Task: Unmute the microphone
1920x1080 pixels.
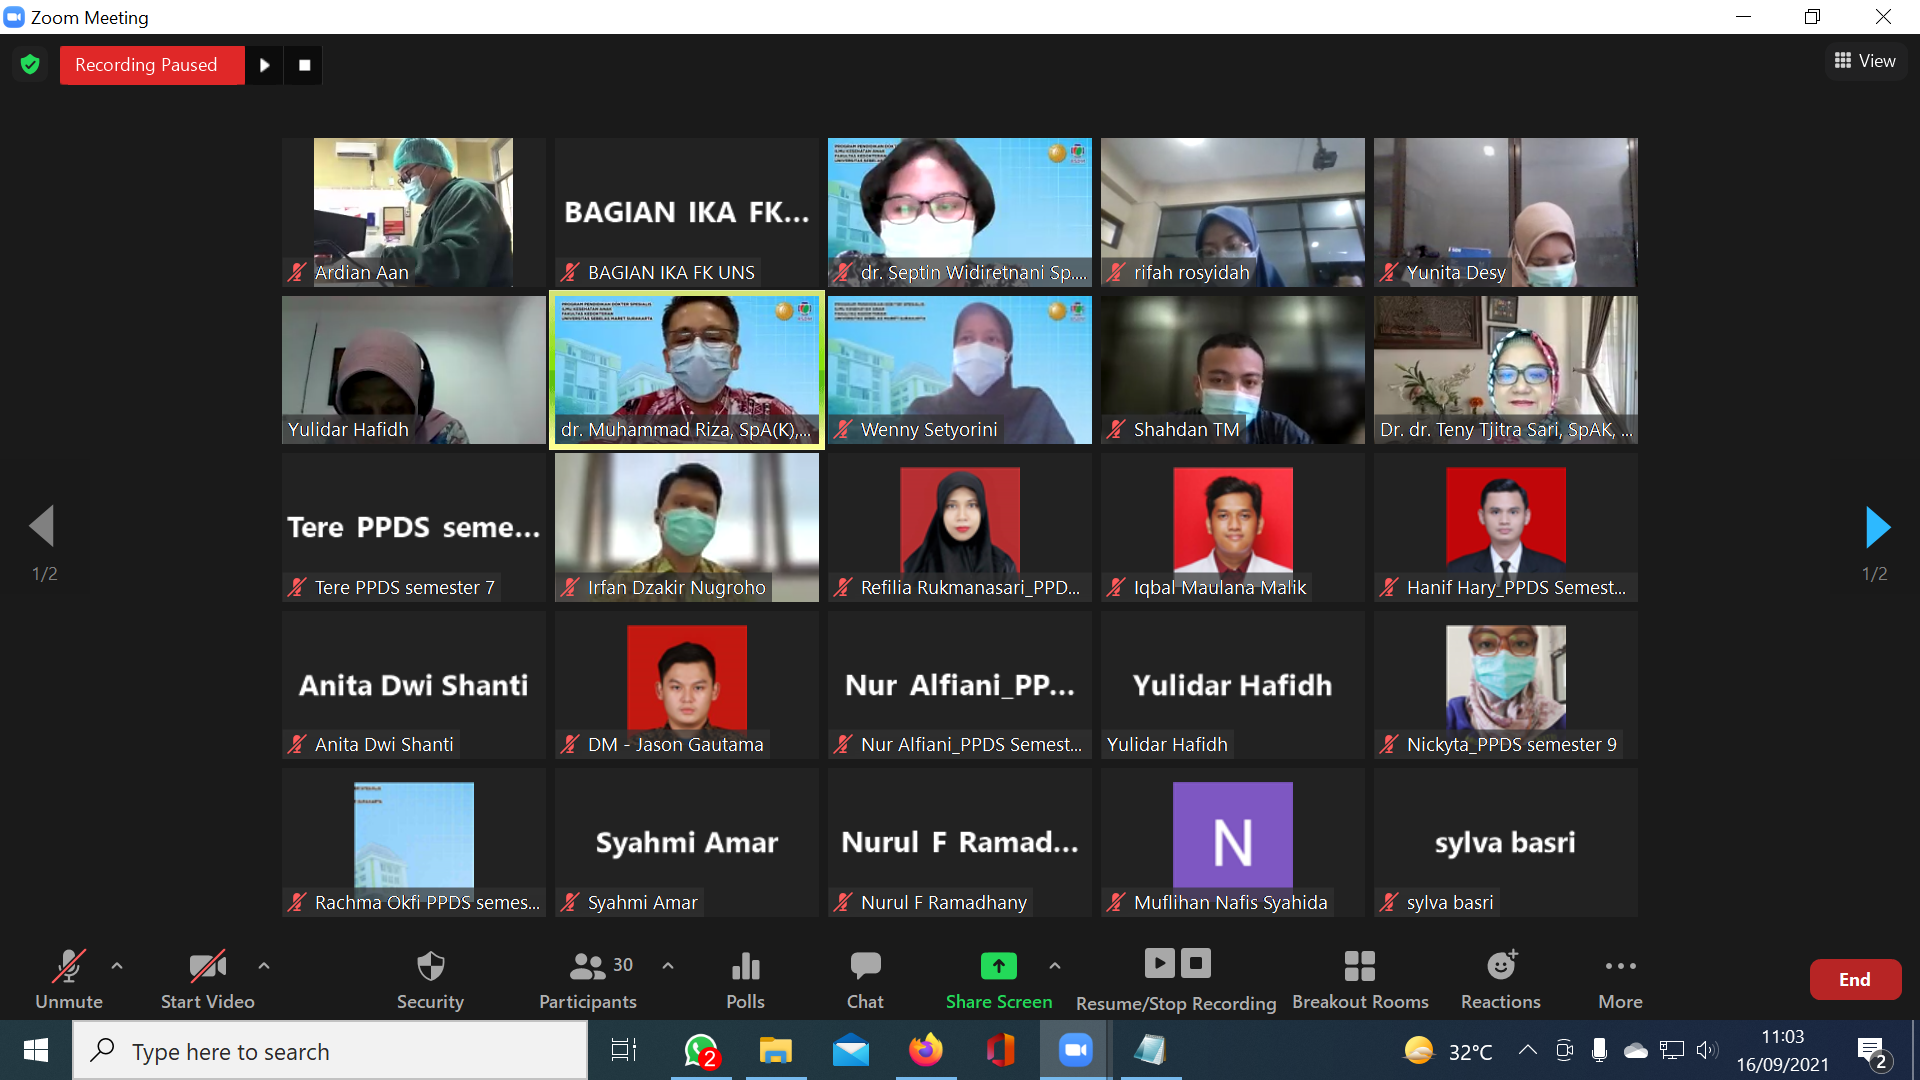Action: [x=69, y=979]
